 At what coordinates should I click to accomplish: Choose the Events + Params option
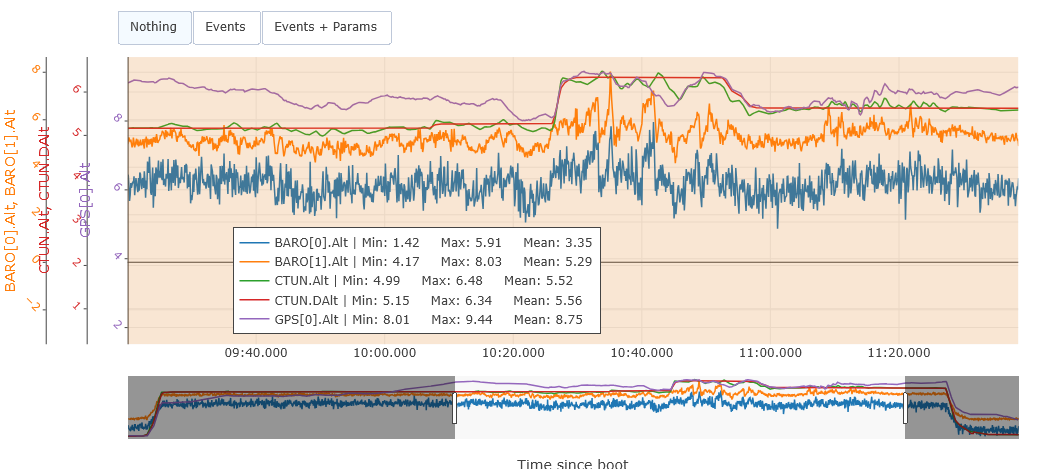pos(326,28)
